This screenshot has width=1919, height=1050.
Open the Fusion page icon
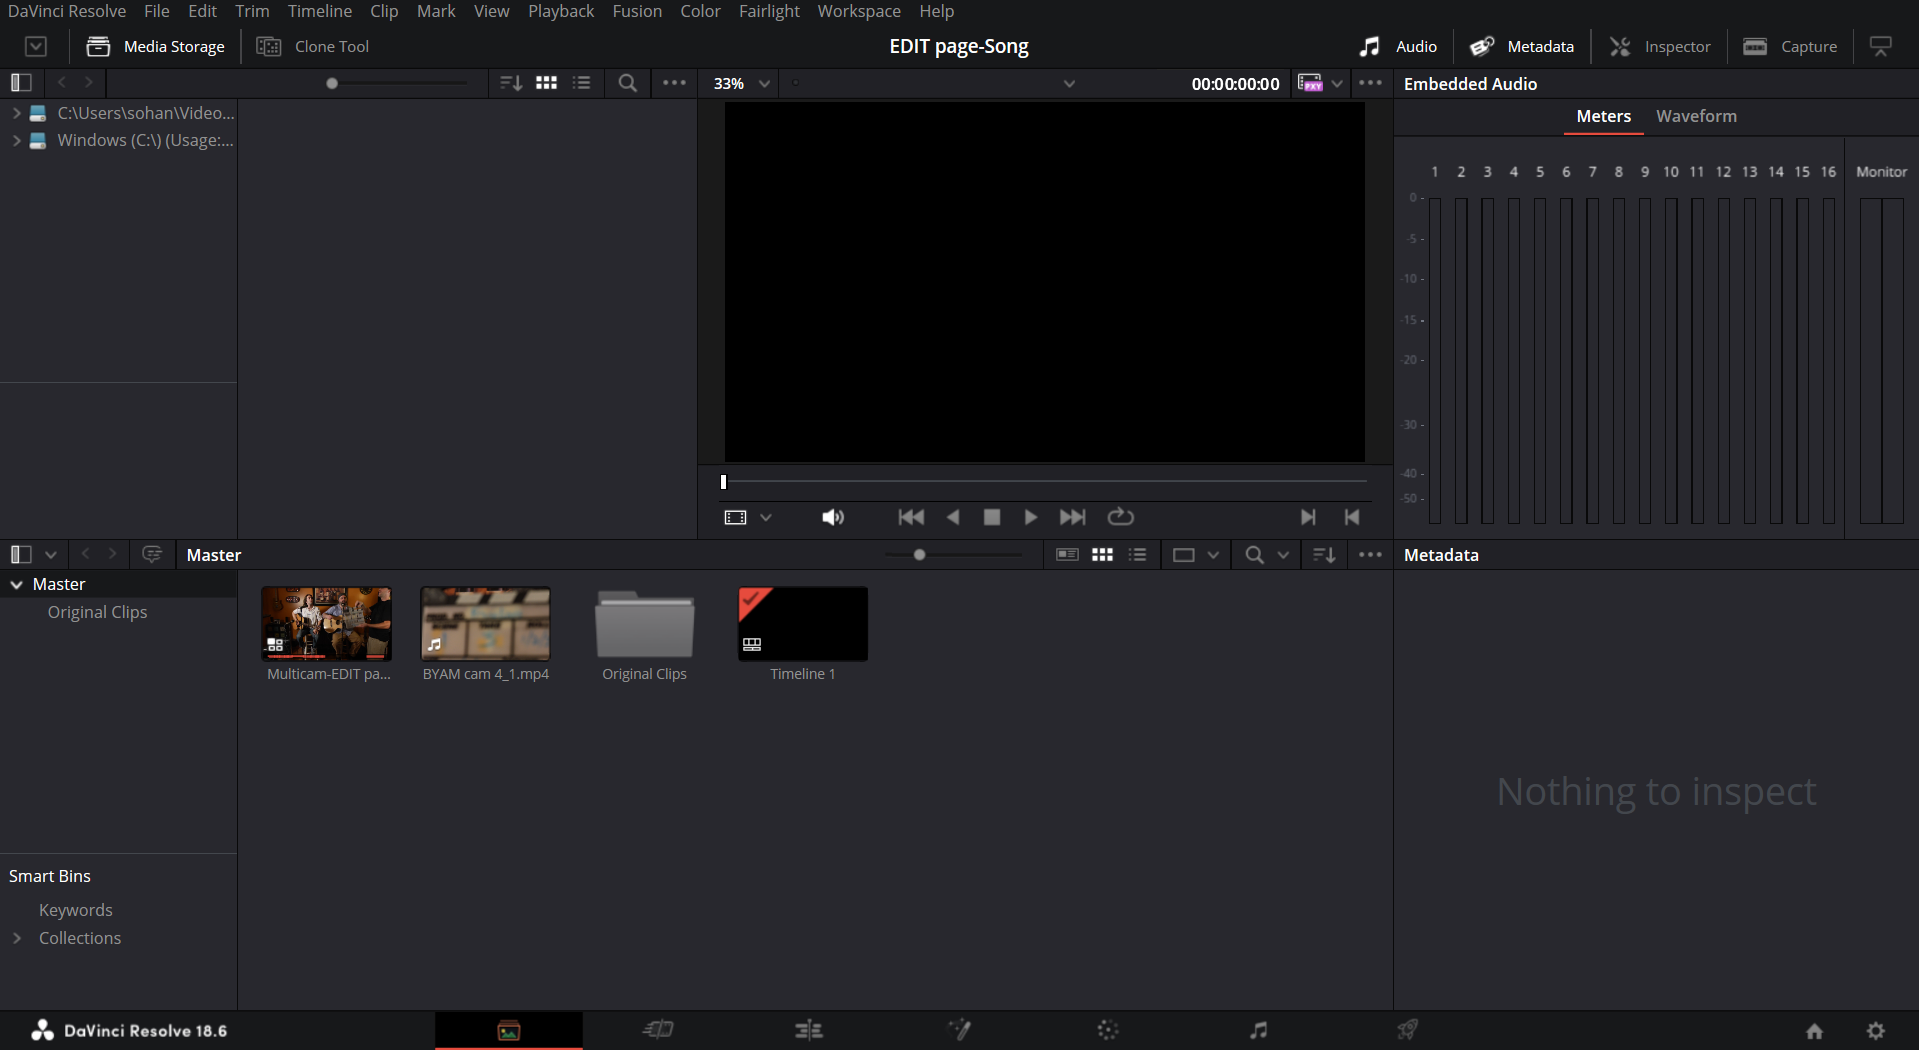click(959, 1029)
